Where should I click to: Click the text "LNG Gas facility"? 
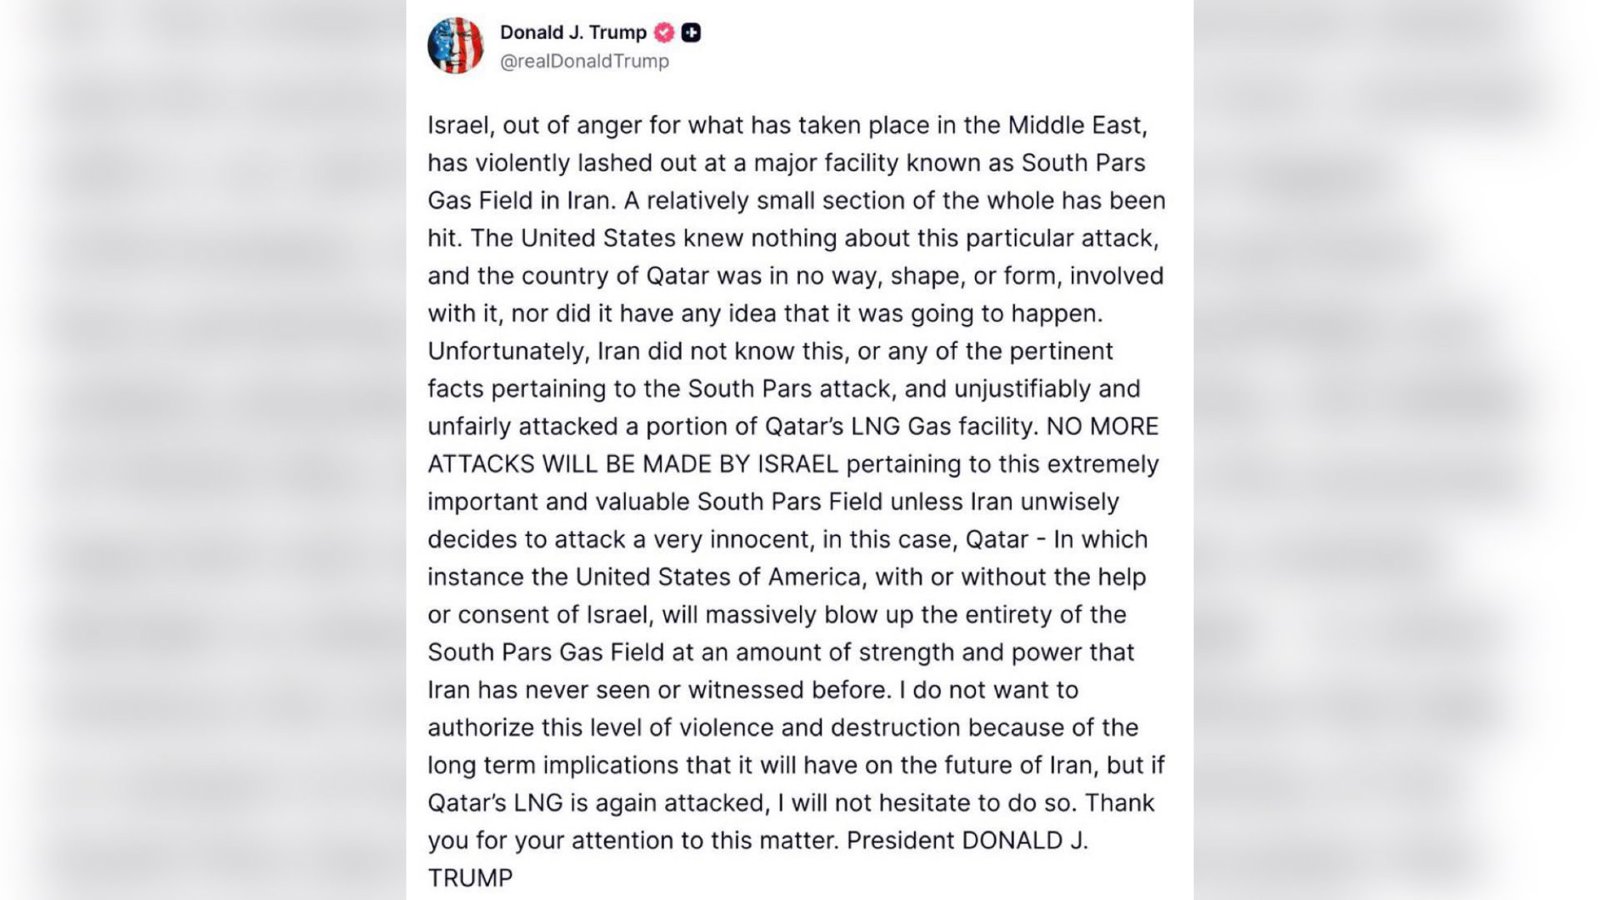click(940, 427)
